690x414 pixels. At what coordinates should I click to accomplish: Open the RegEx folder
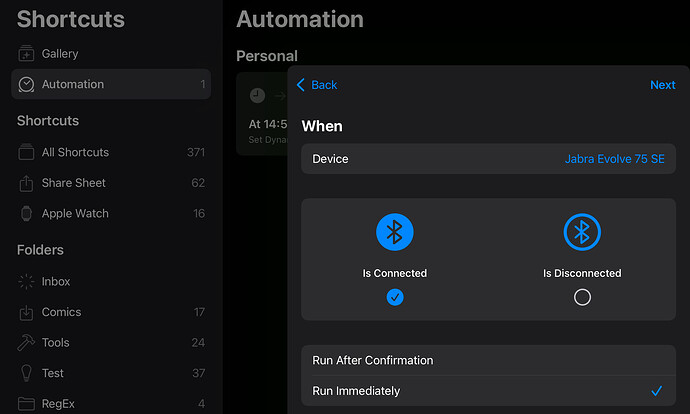(x=111, y=403)
